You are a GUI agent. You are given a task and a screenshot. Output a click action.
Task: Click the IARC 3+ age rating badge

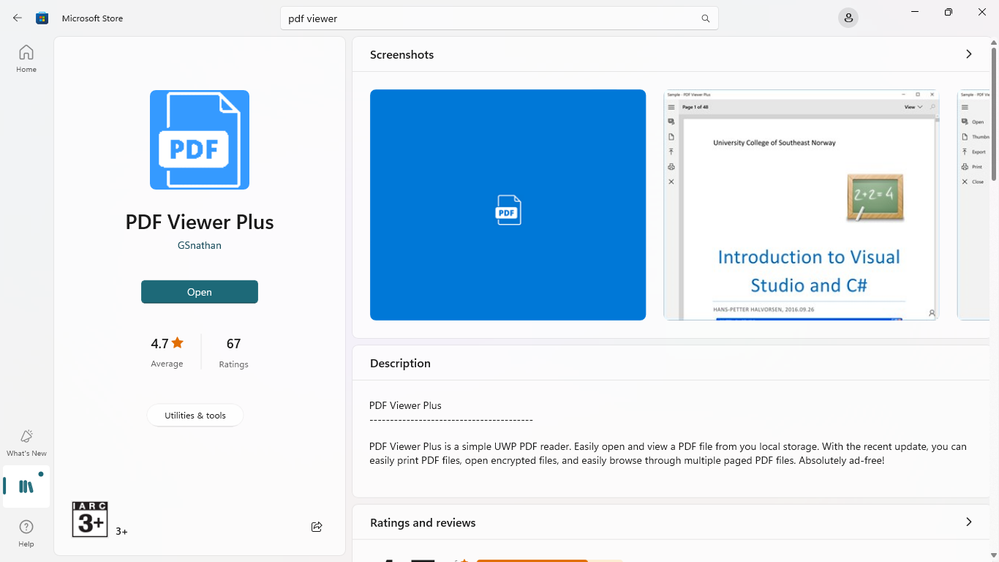(x=90, y=519)
